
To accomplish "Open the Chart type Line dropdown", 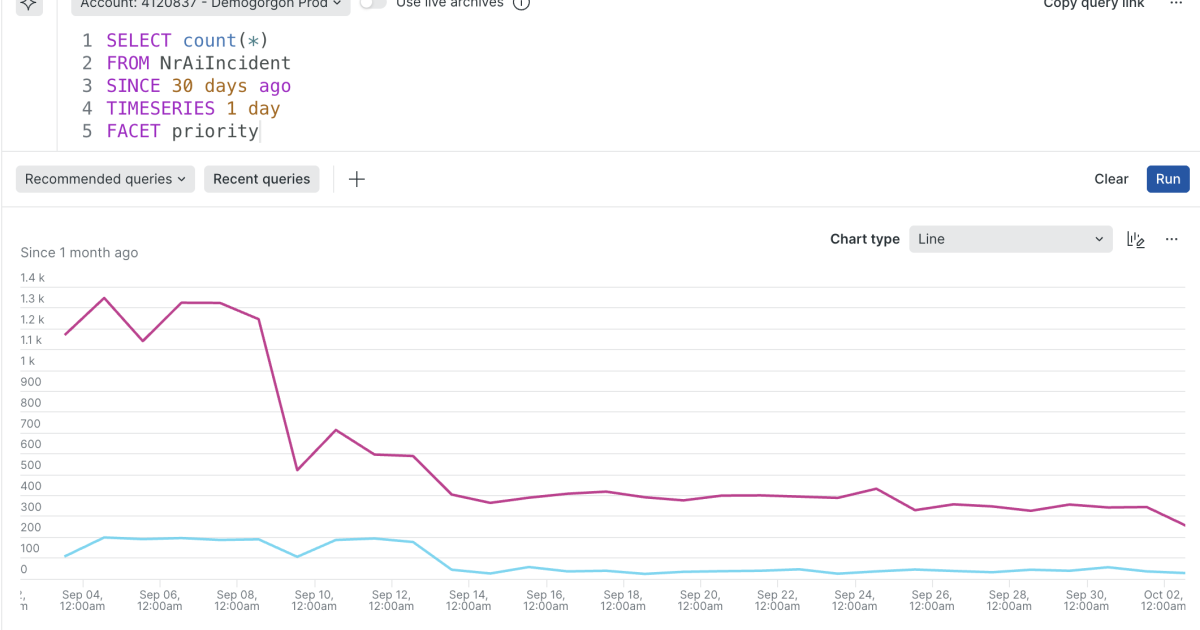I will pyautogui.click(x=1010, y=239).
